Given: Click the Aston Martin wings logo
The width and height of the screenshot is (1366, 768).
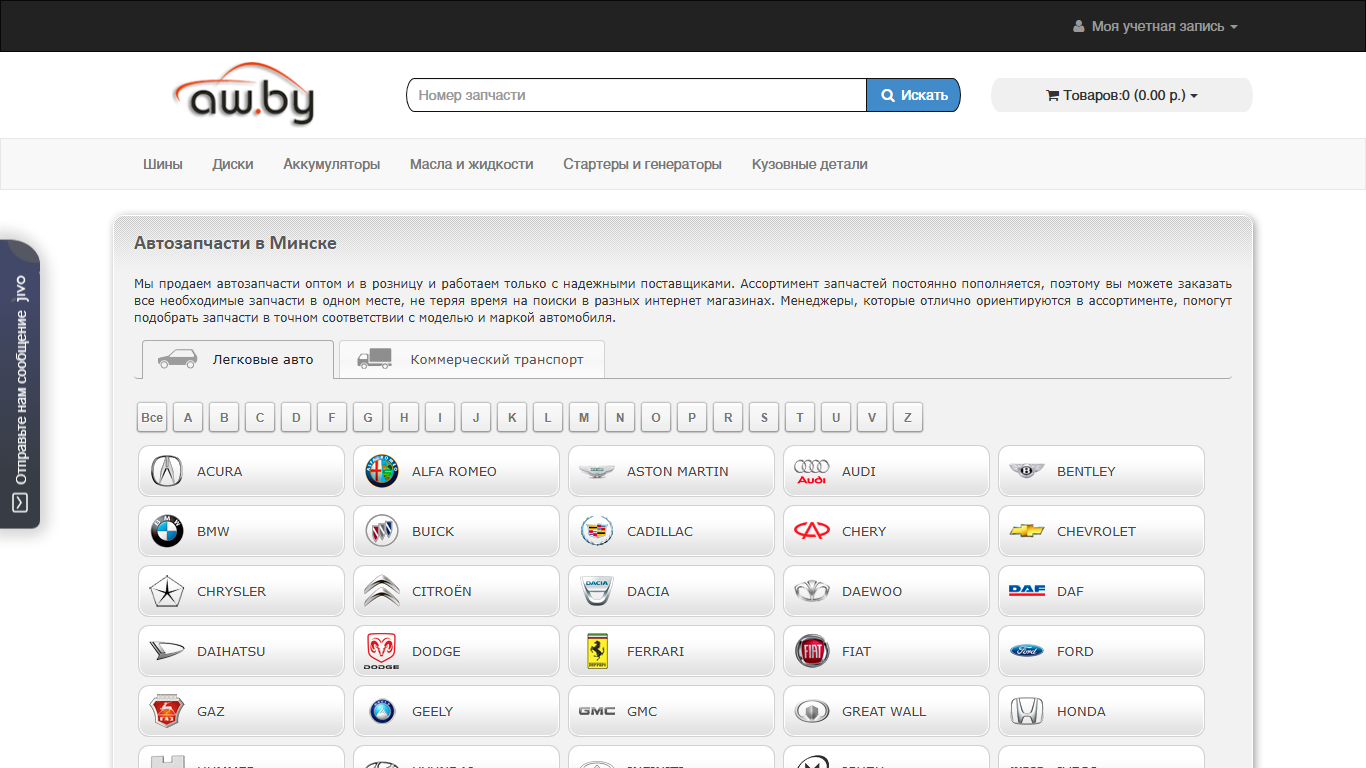Looking at the screenshot, I should click(597, 471).
